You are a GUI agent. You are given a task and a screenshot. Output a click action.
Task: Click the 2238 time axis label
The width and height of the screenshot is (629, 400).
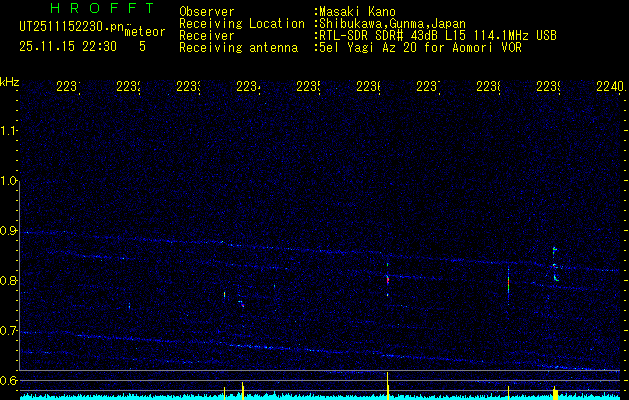(x=488, y=86)
